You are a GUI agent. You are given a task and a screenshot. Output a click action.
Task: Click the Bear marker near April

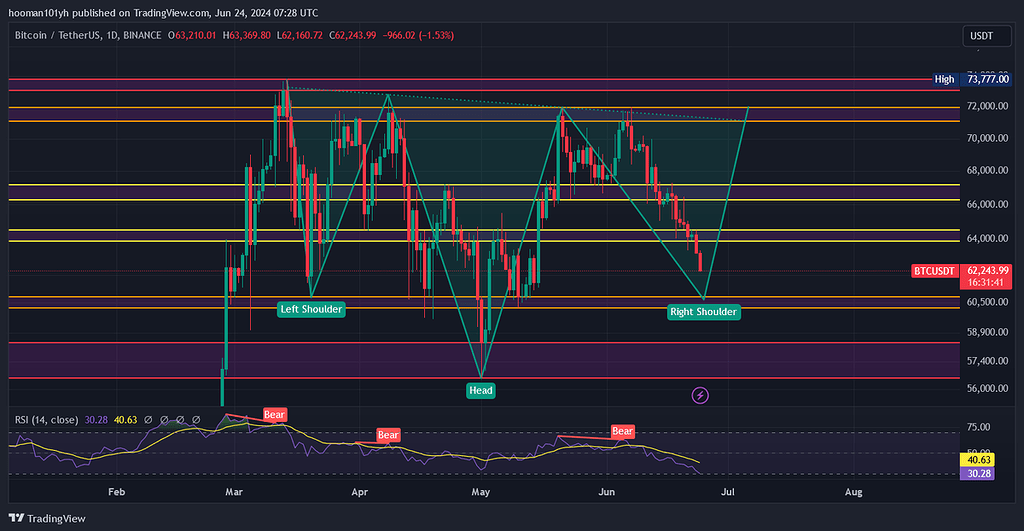[x=388, y=435]
